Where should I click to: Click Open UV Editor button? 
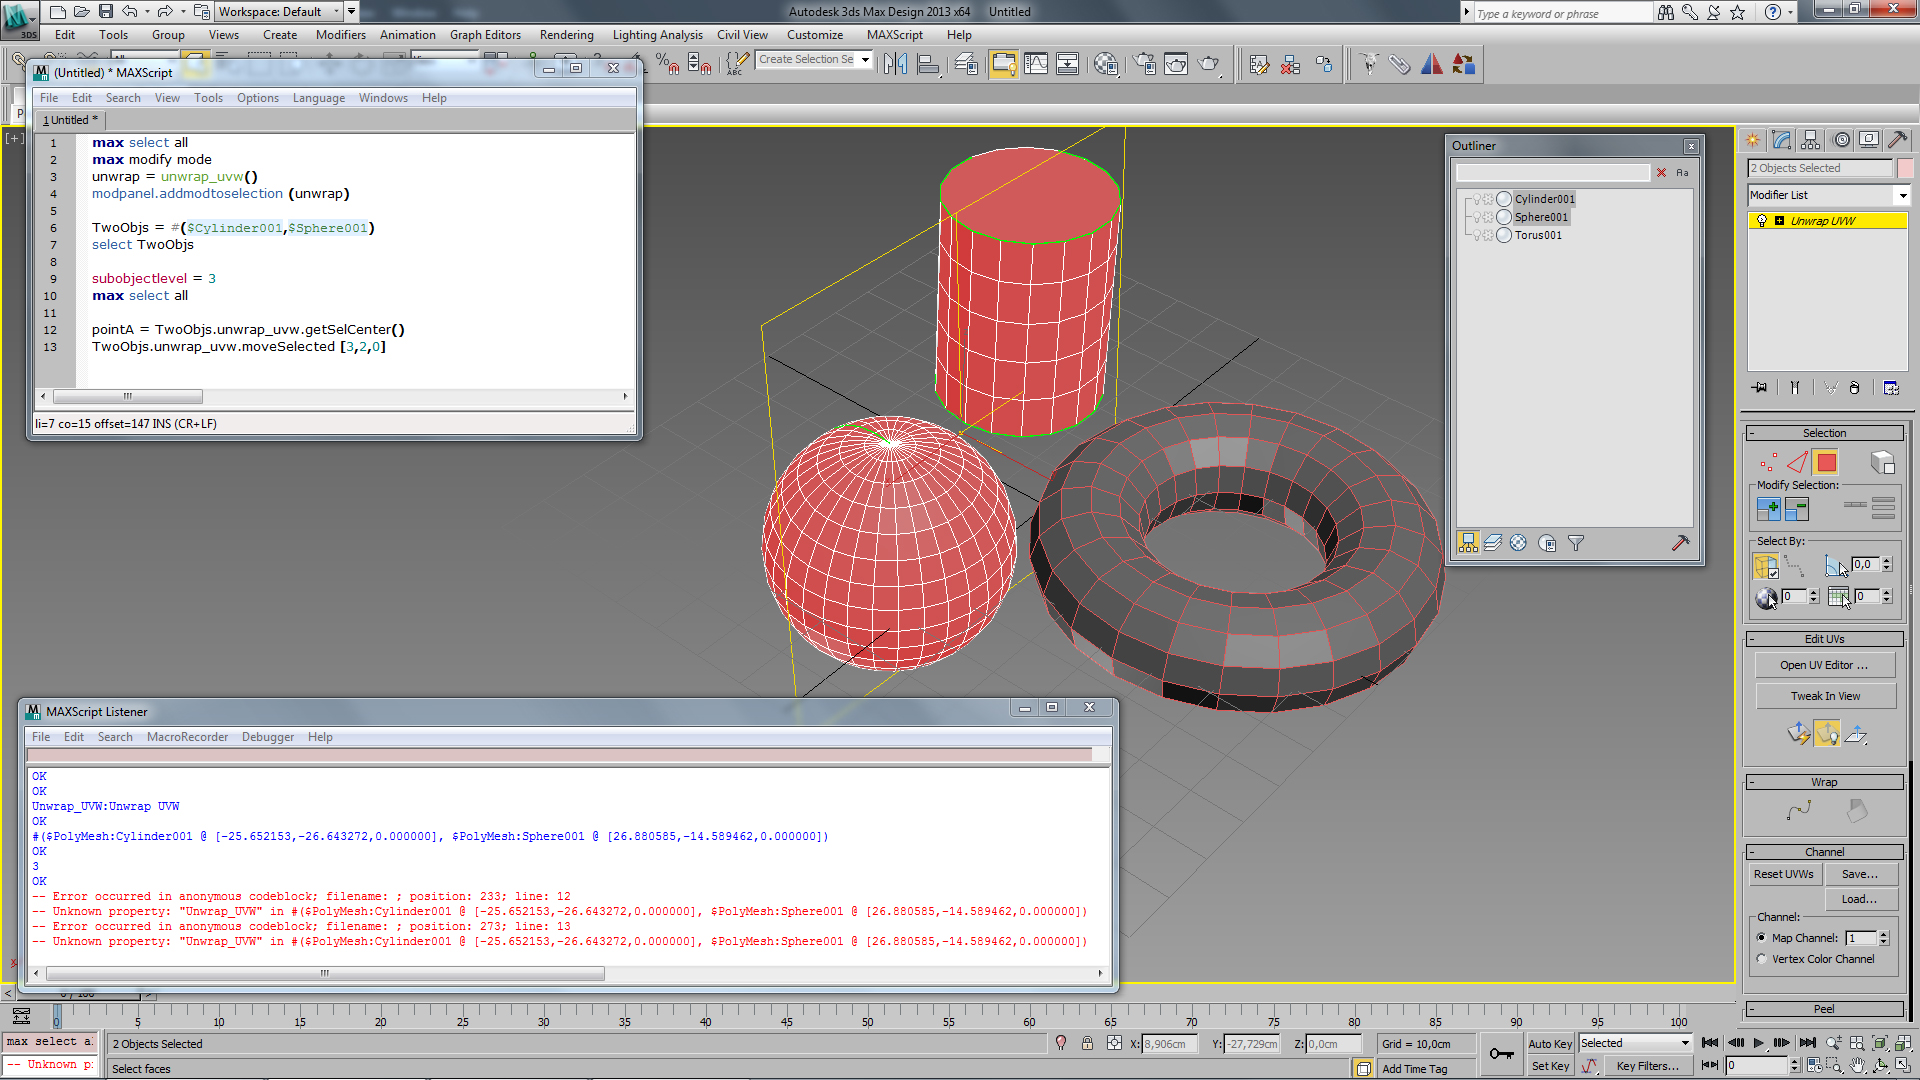point(1825,665)
